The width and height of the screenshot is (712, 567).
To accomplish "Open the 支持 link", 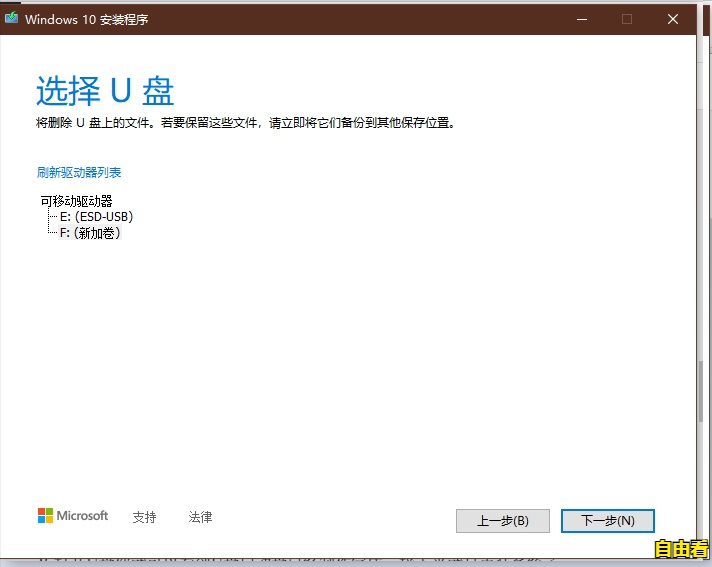I will [144, 517].
